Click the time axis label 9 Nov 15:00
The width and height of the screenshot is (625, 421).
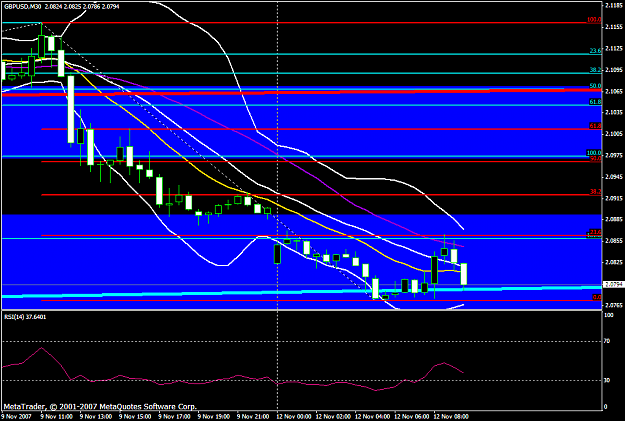pos(136,417)
